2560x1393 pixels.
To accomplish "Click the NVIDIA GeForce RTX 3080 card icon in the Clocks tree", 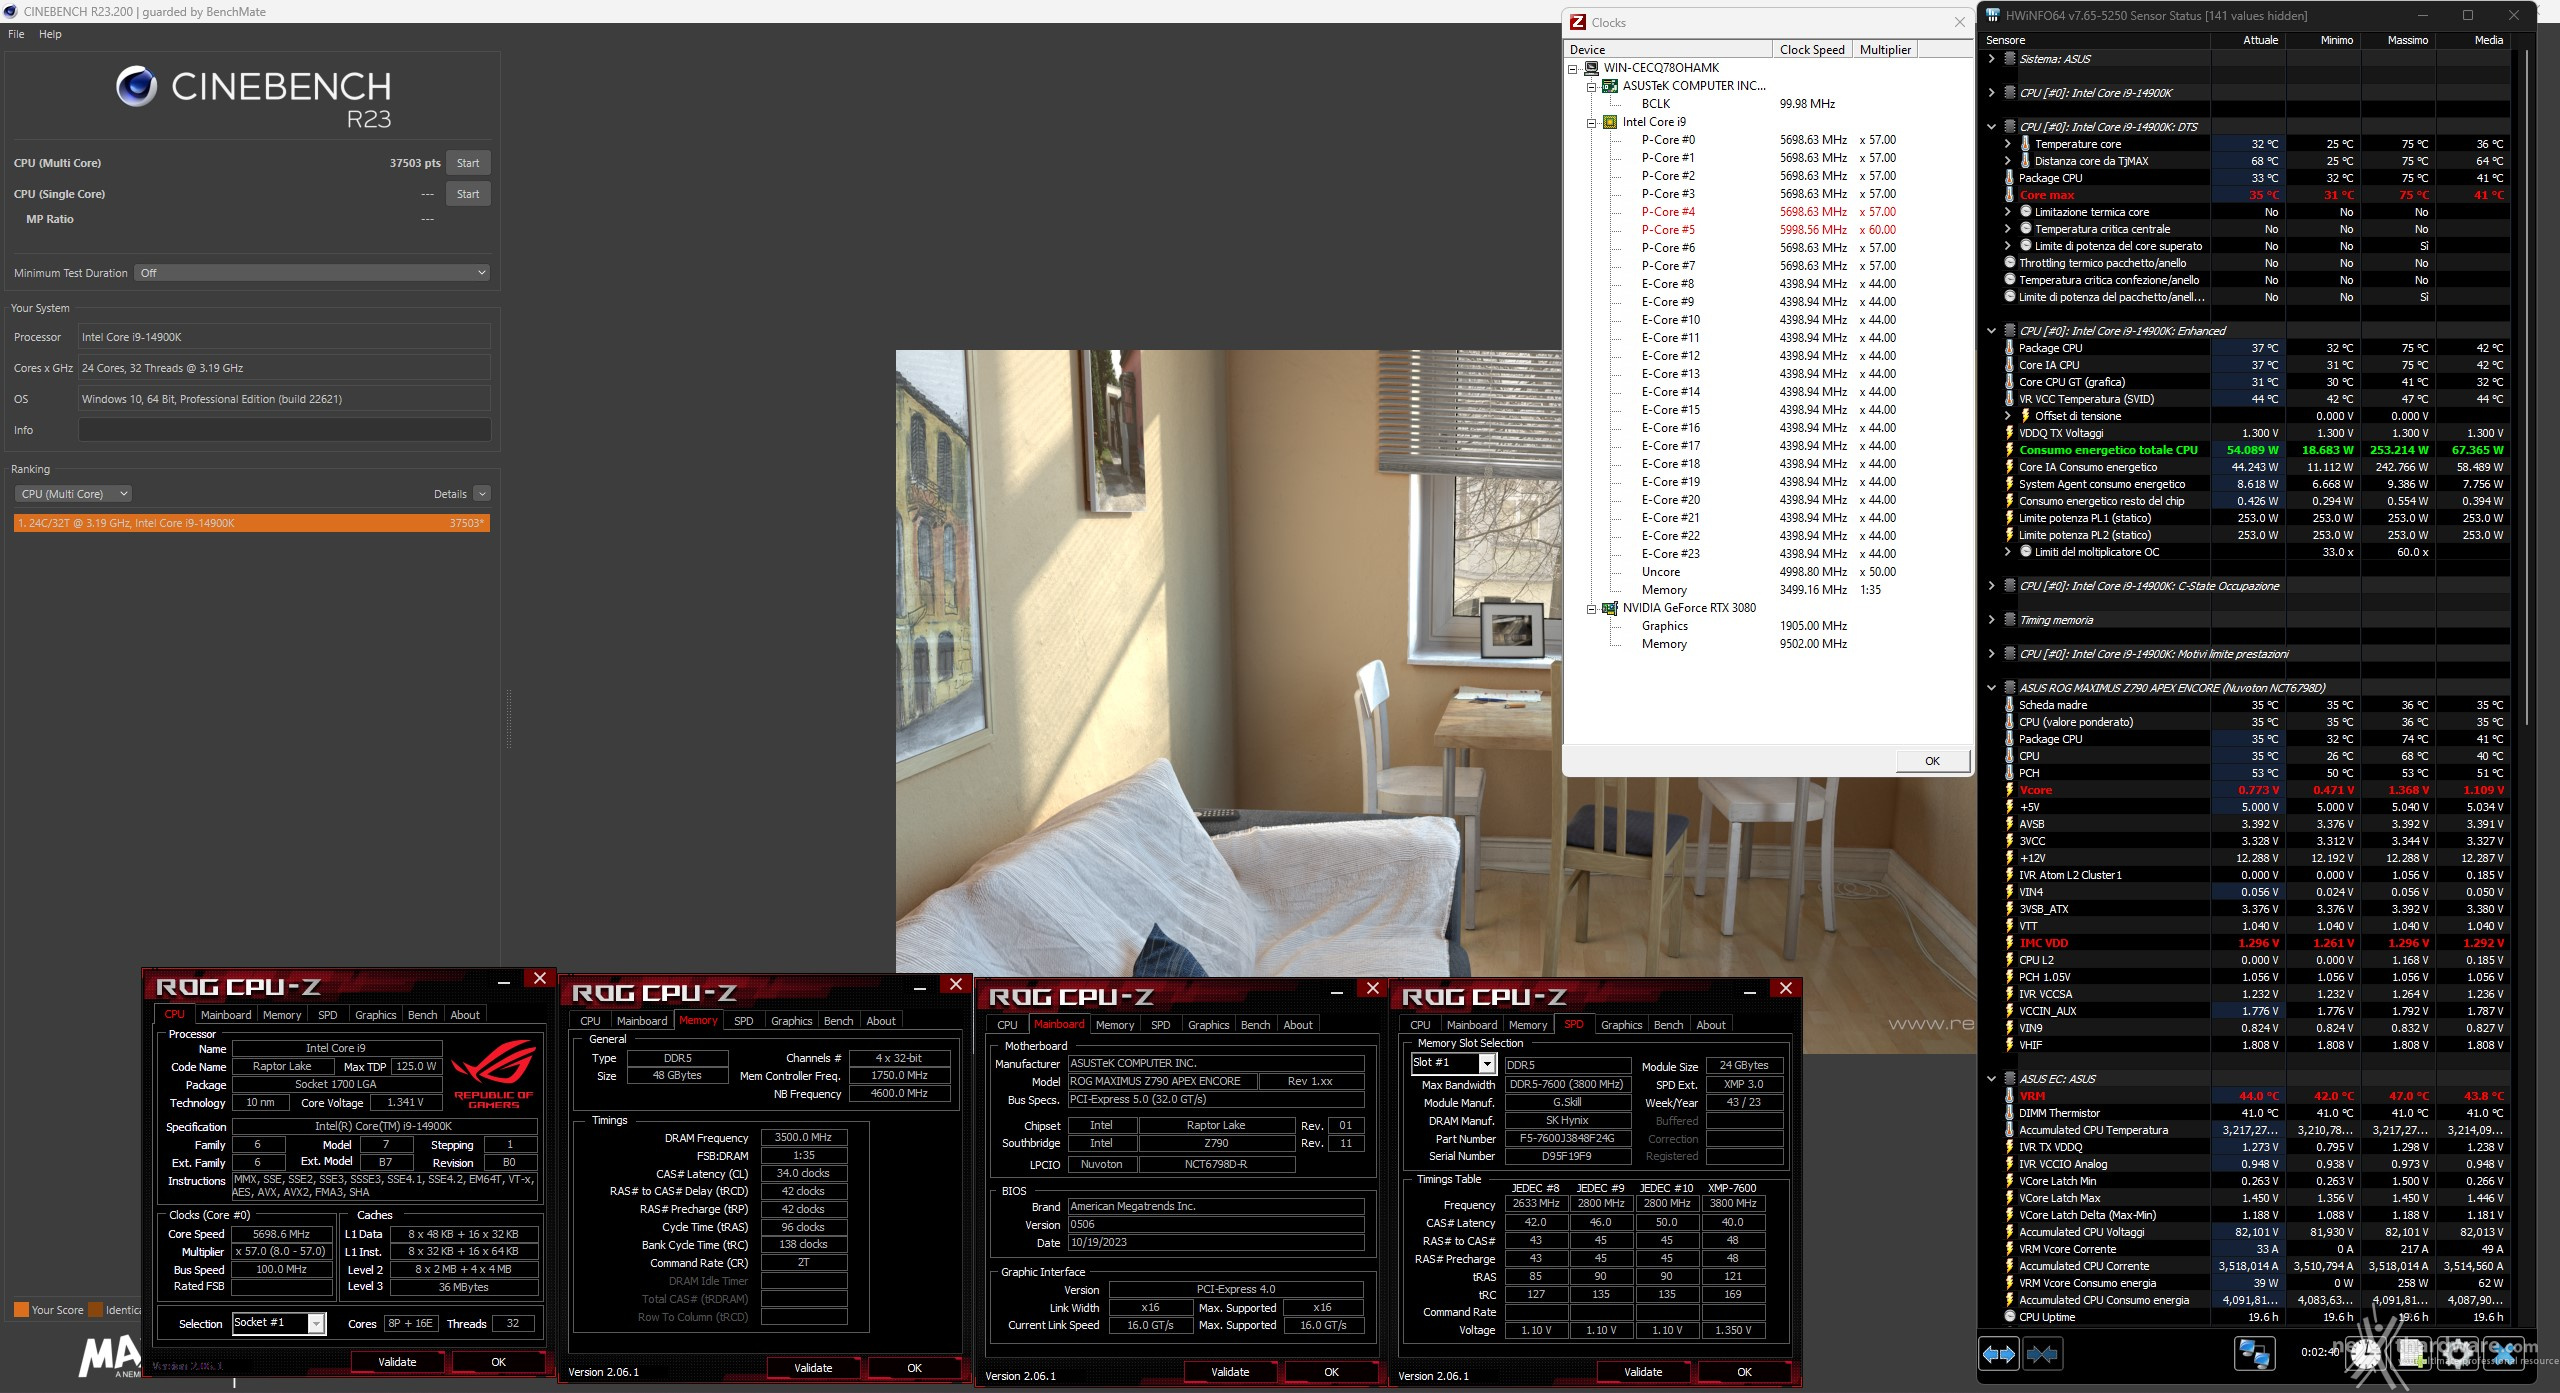I will click(x=1610, y=608).
